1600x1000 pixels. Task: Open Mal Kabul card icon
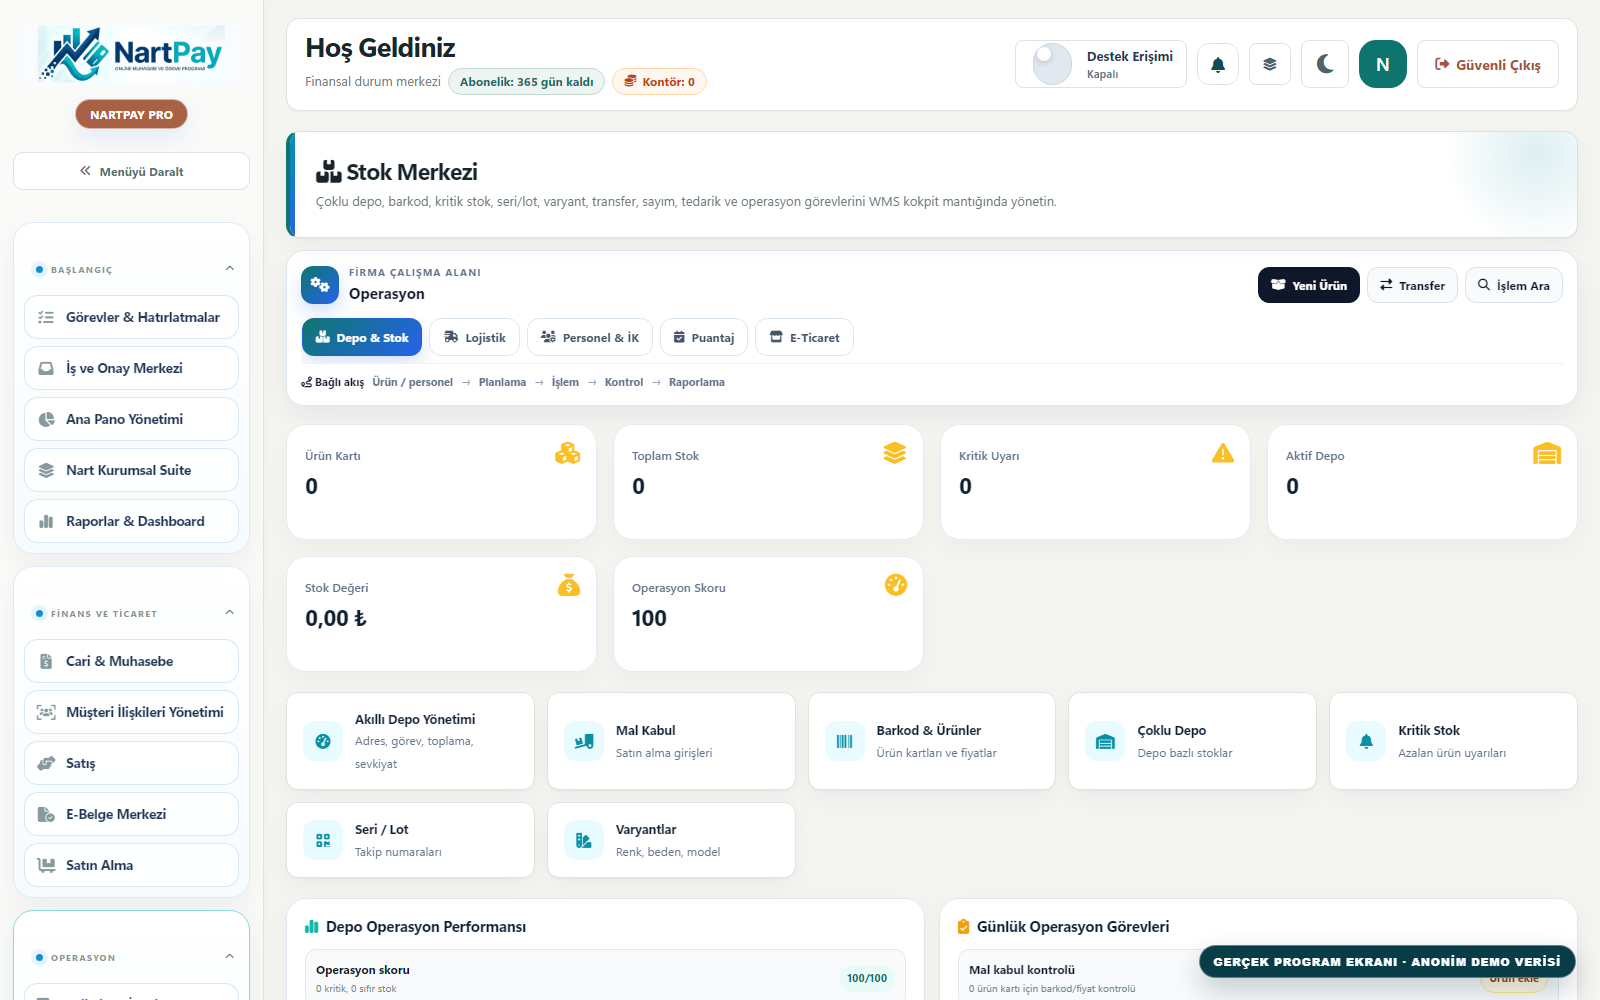[x=584, y=741]
